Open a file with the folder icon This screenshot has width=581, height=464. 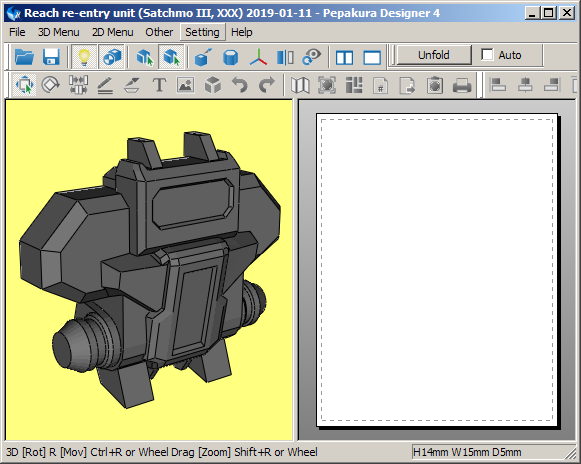pos(24,57)
